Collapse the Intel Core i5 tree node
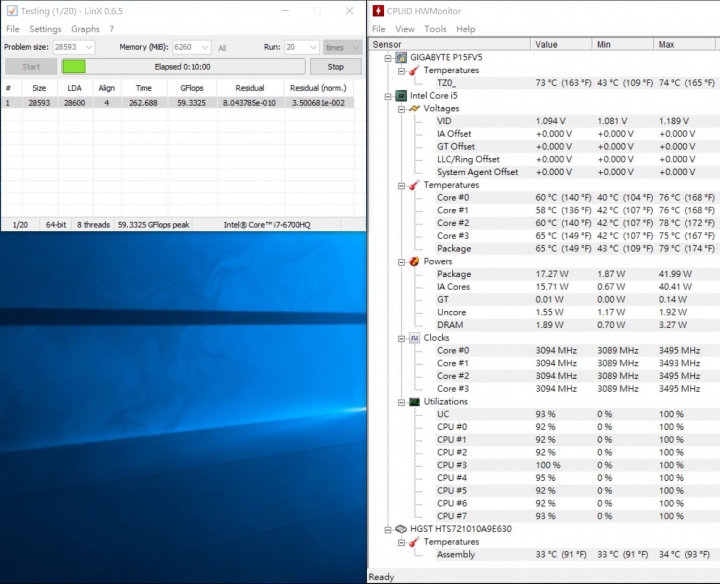 (x=388, y=96)
